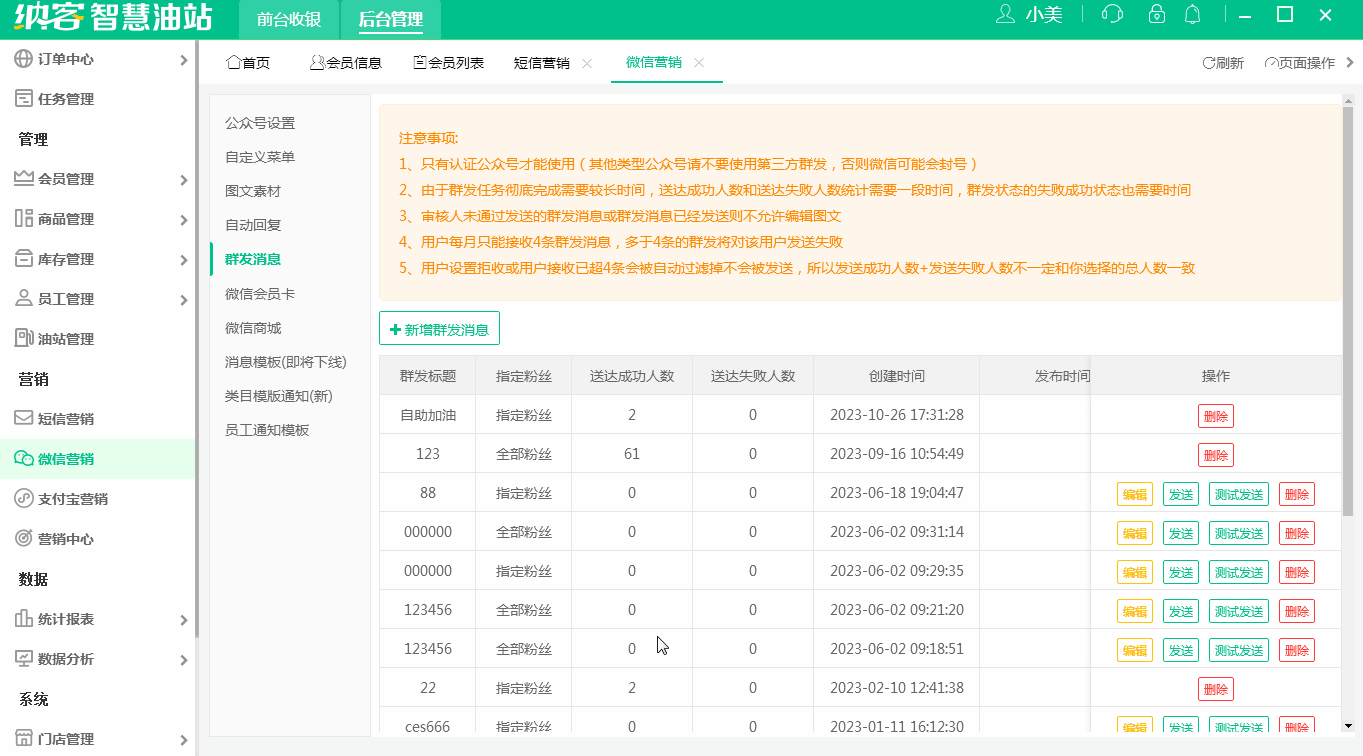Open the customer service headset icon
The image size is (1363, 756).
1110,15
